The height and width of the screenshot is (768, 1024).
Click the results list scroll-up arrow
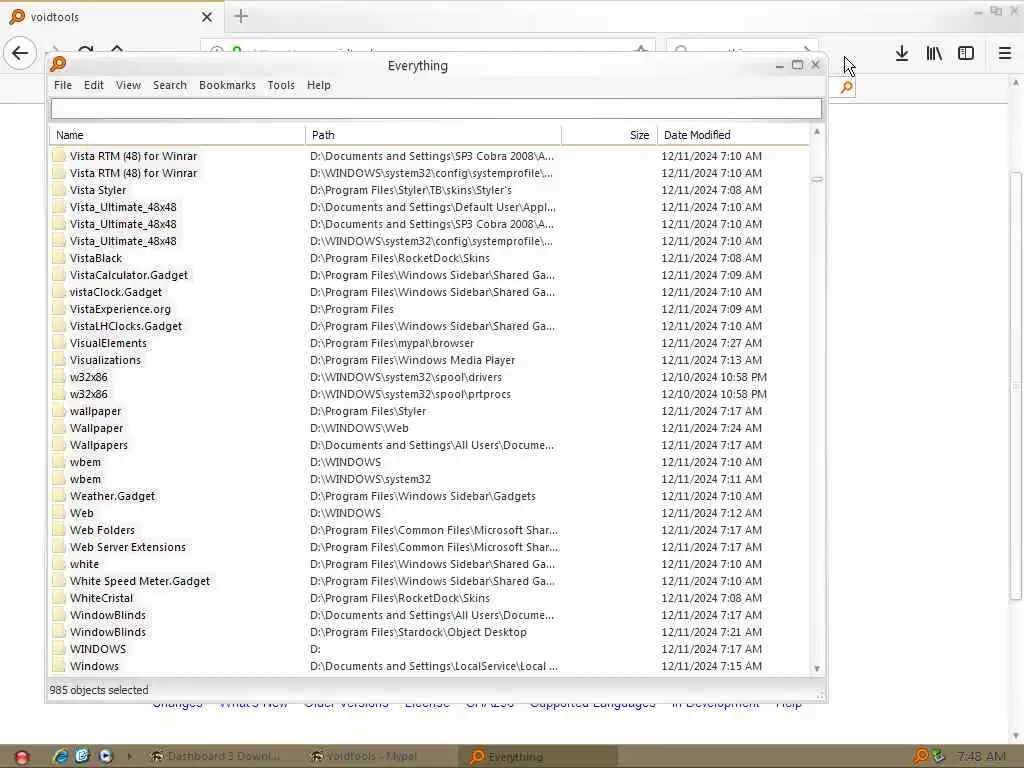[x=816, y=132]
